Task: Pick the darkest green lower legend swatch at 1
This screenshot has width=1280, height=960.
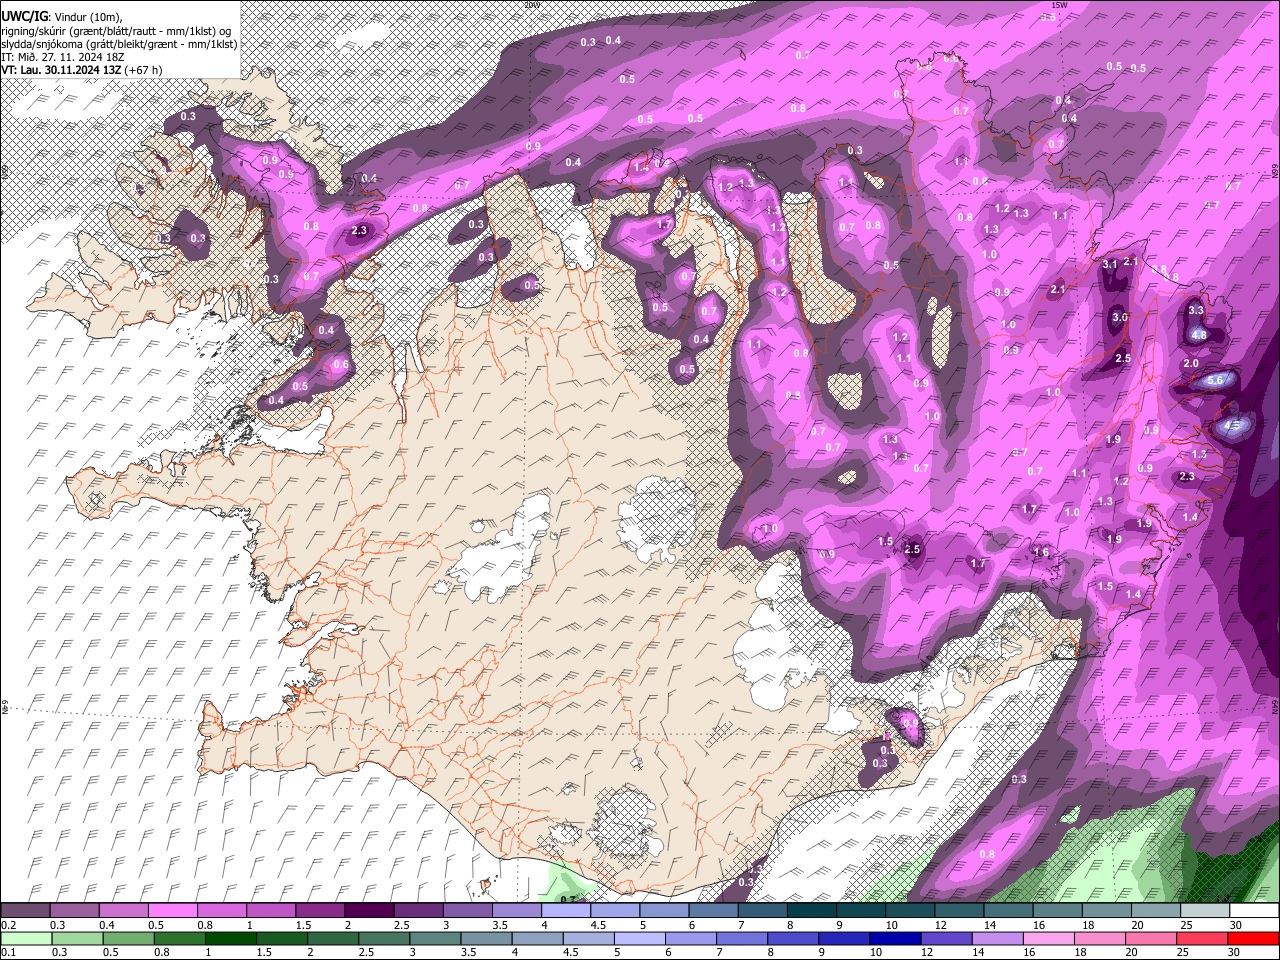Action: pyautogui.click(x=230, y=939)
